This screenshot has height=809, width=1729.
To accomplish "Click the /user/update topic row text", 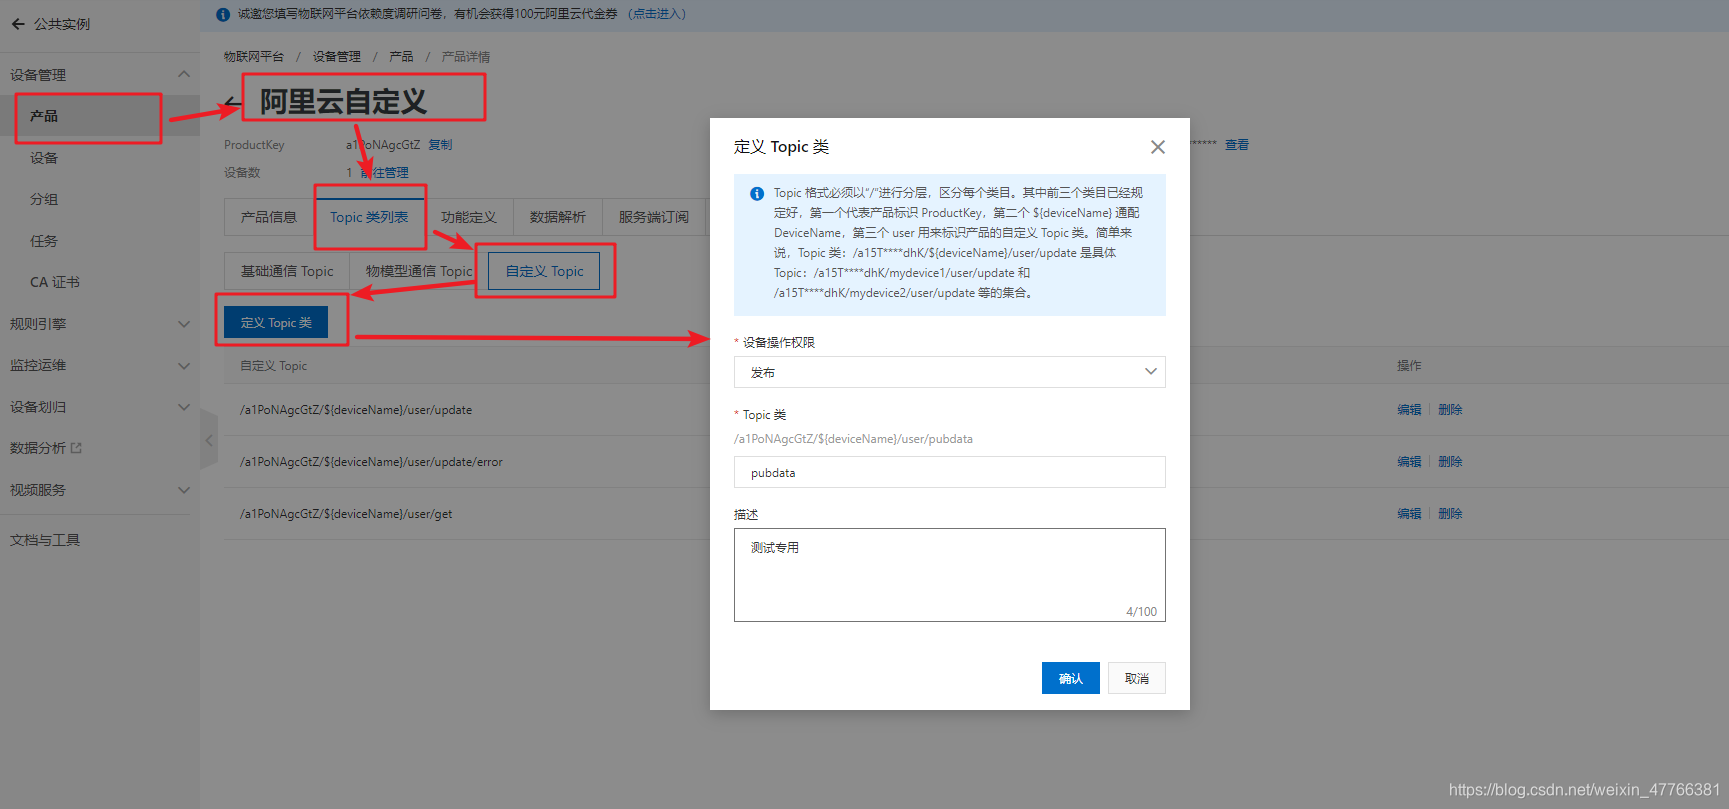I will pyautogui.click(x=356, y=410).
